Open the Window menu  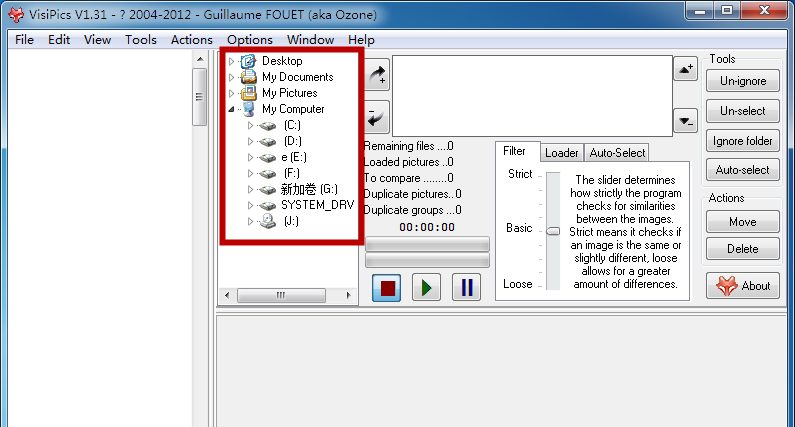(x=310, y=40)
